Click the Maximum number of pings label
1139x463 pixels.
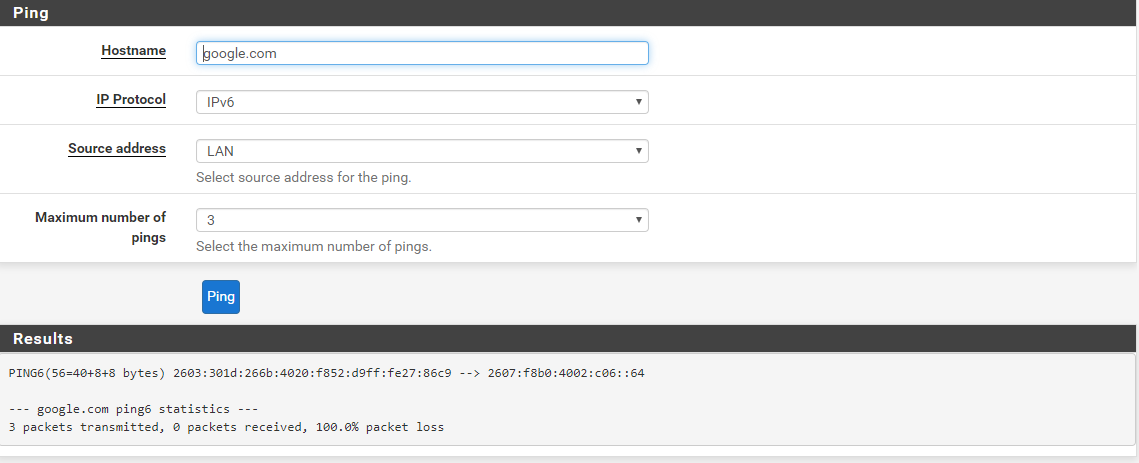(x=100, y=227)
